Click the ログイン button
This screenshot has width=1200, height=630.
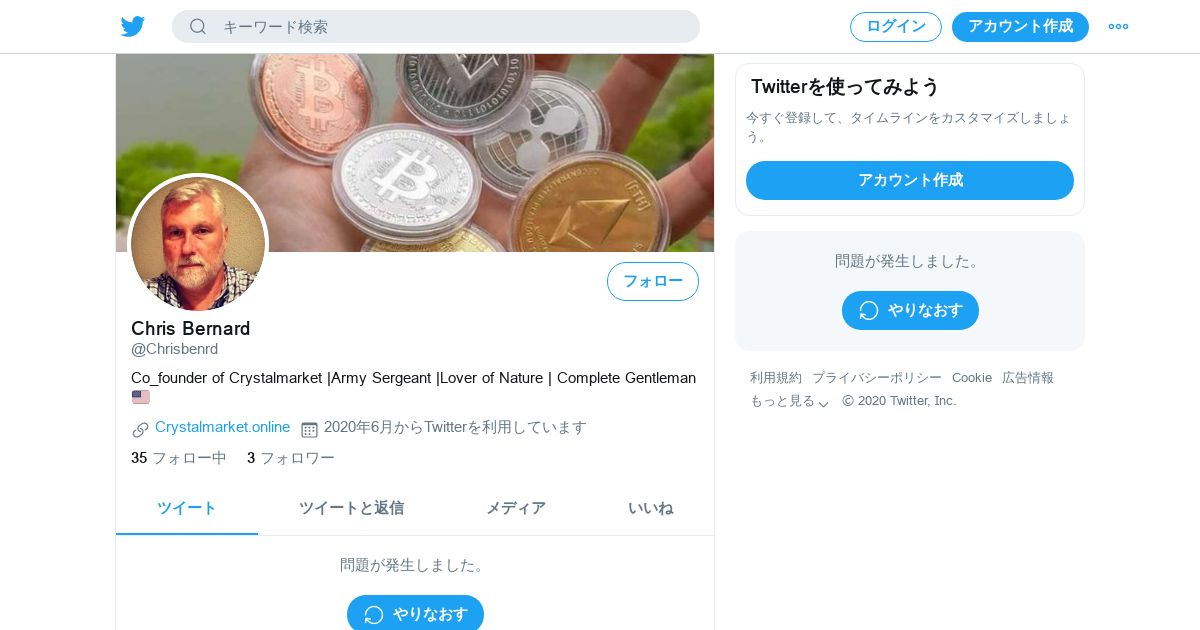pos(896,27)
